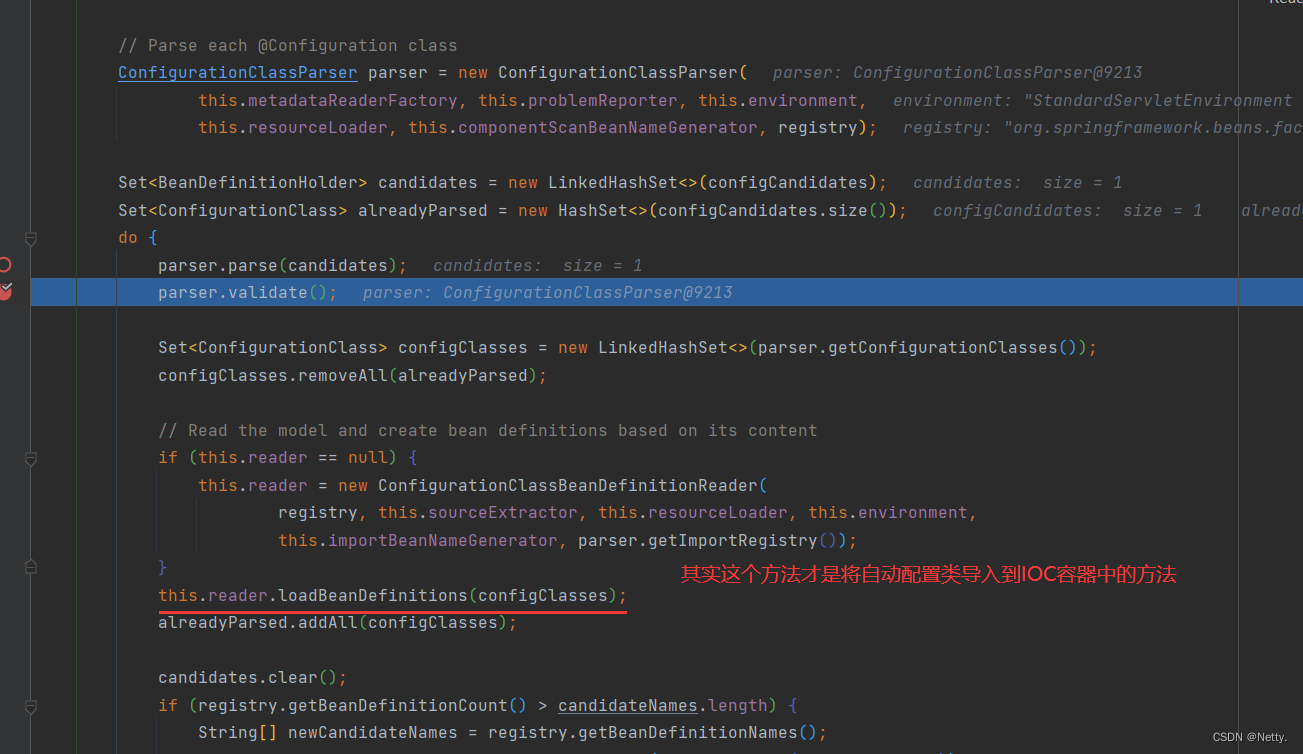The height and width of the screenshot is (754, 1303).
Task: Click the hint "parser: ConfigurationClassParser@9213" on the highlighted line
Action: pos(547,292)
